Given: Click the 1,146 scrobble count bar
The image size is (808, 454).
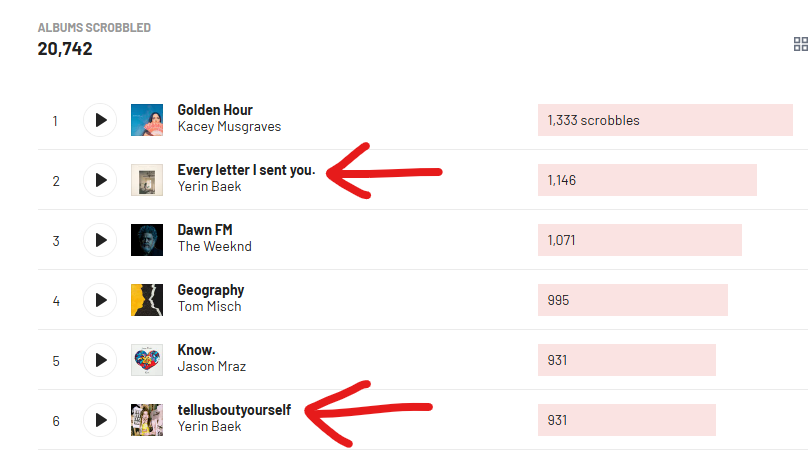Looking at the screenshot, I should [x=647, y=180].
